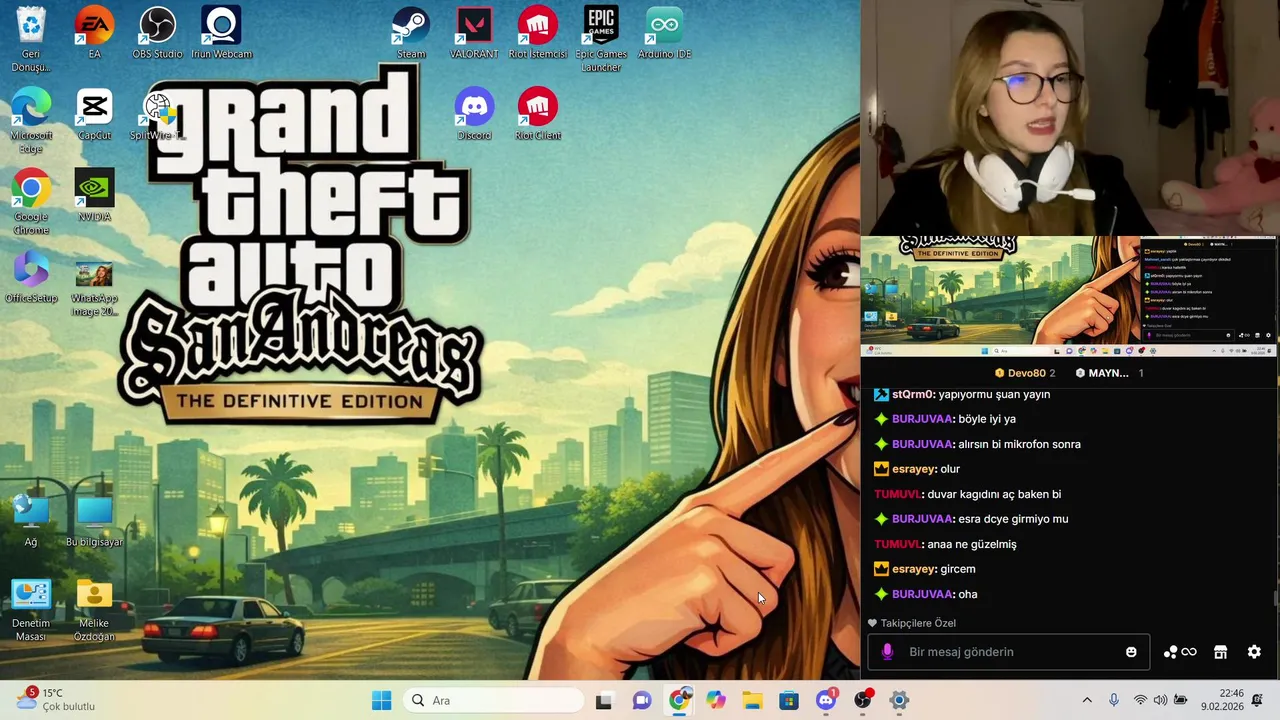Open the Steam desktop shortcut

[411, 32]
